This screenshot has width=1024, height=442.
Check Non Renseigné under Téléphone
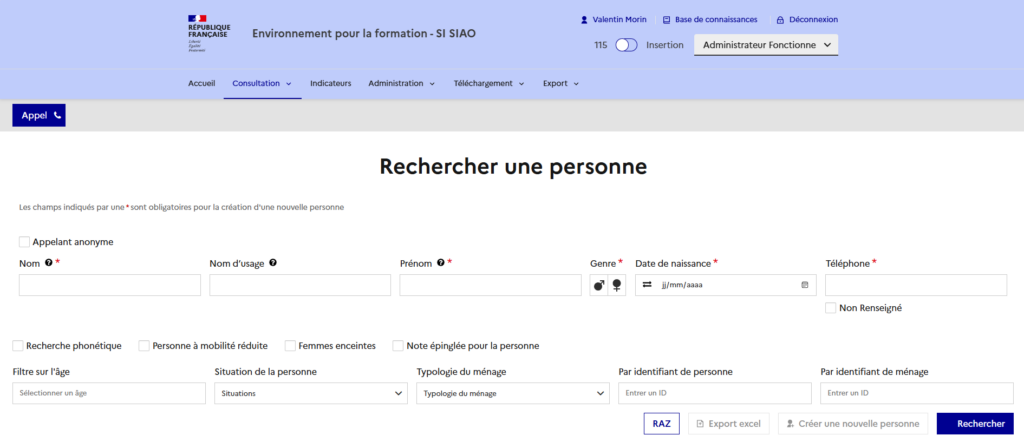pyautogui.click(x=831, y=308)
